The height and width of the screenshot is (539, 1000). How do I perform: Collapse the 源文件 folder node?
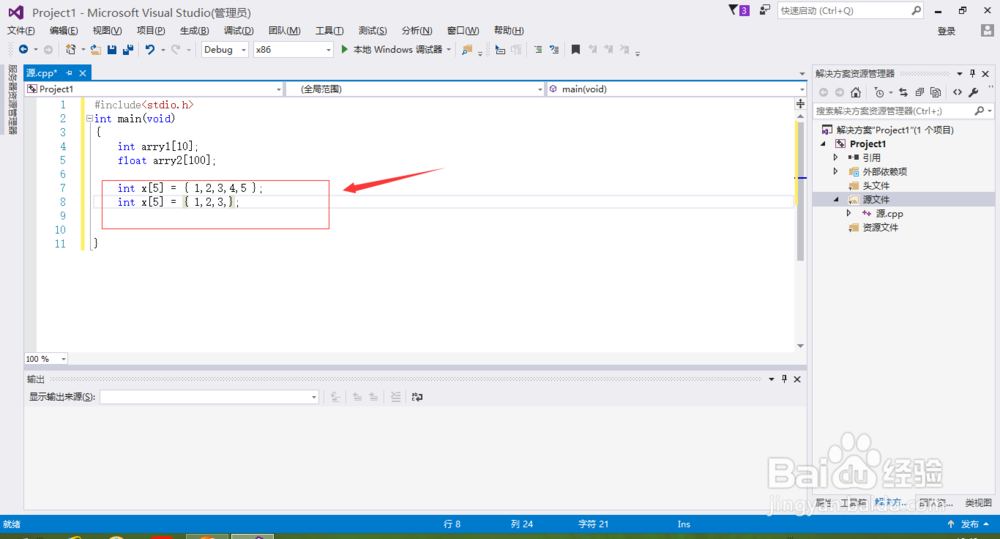point(836,200)
